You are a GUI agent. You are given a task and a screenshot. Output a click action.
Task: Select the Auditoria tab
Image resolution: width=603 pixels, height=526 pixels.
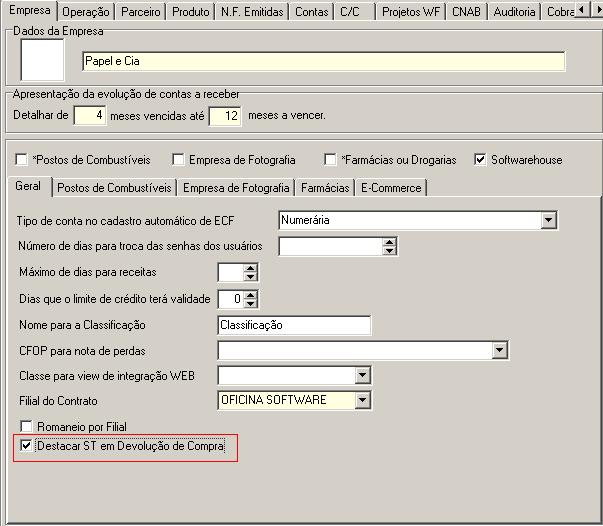click(x=514, y=12)
